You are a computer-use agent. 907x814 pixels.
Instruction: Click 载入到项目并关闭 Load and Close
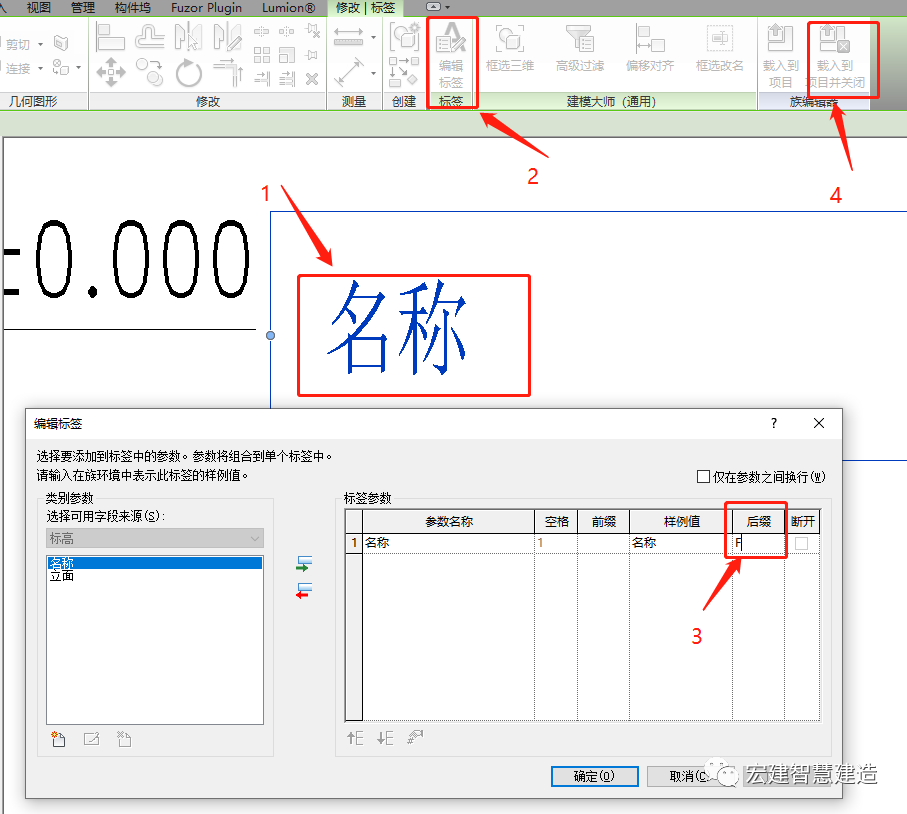835,56
